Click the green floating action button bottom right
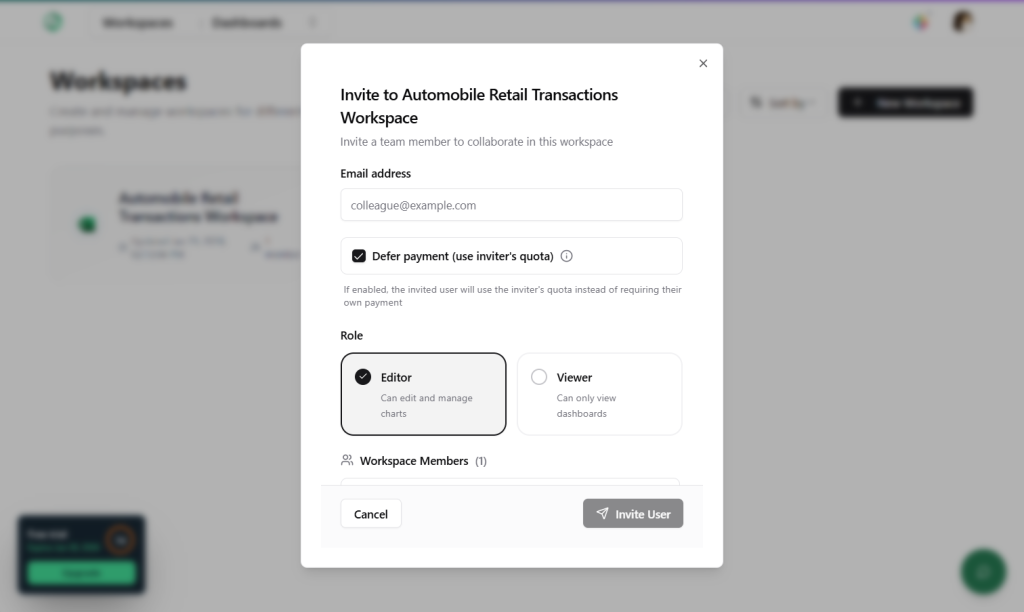The width and height of the screenshot is (1024, 612). click(982, 571)
